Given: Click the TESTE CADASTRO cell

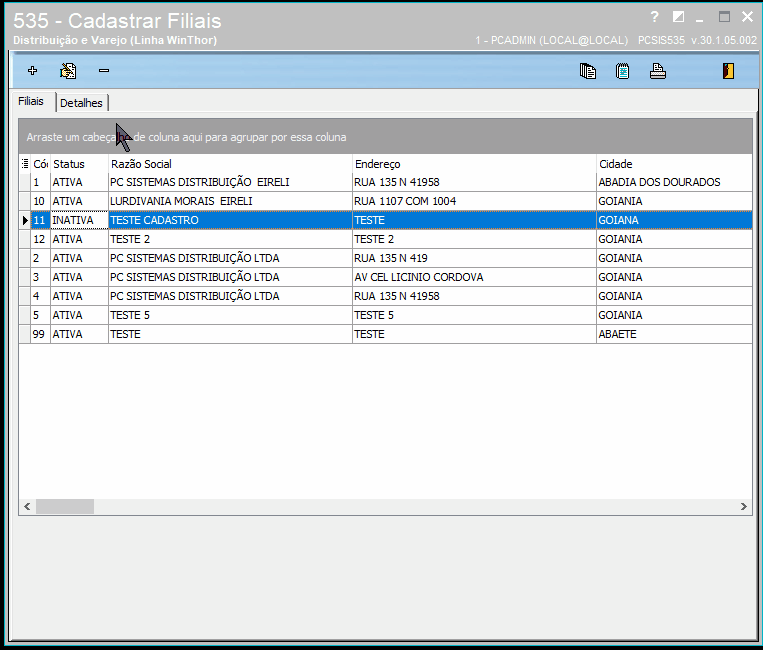Looking at the screenshot, I should (230, 220).
